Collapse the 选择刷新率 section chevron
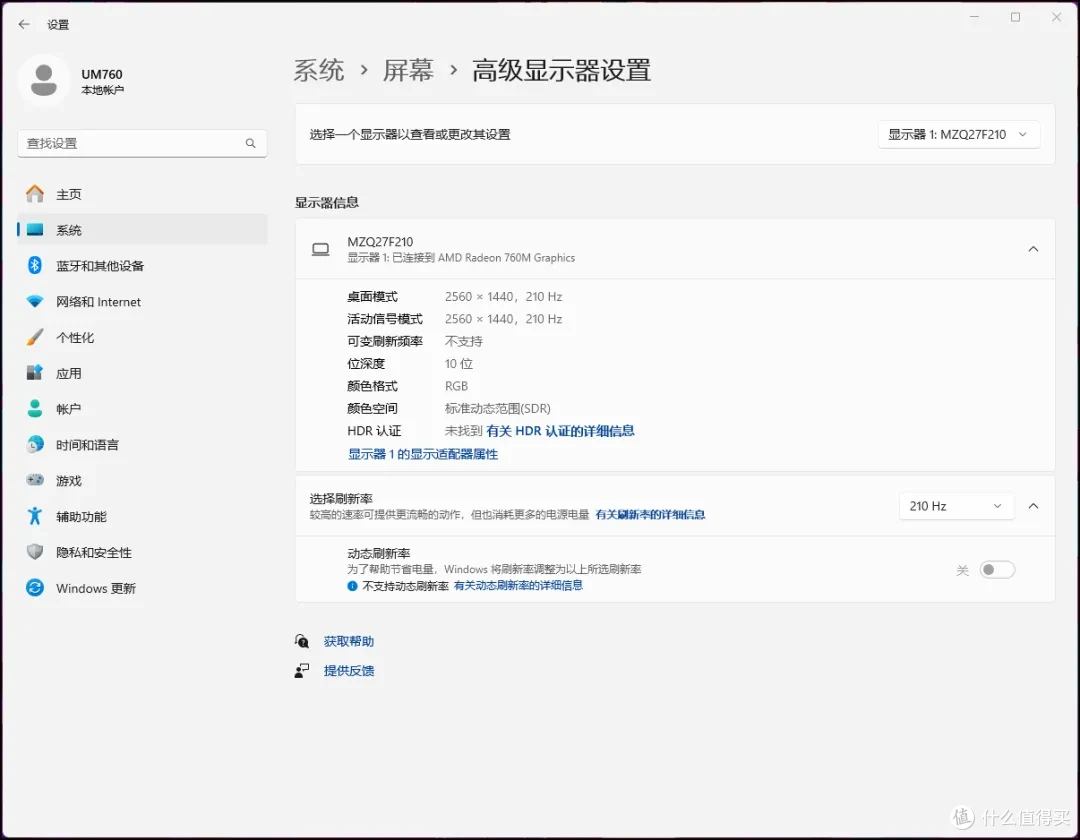 (1033, 506)
